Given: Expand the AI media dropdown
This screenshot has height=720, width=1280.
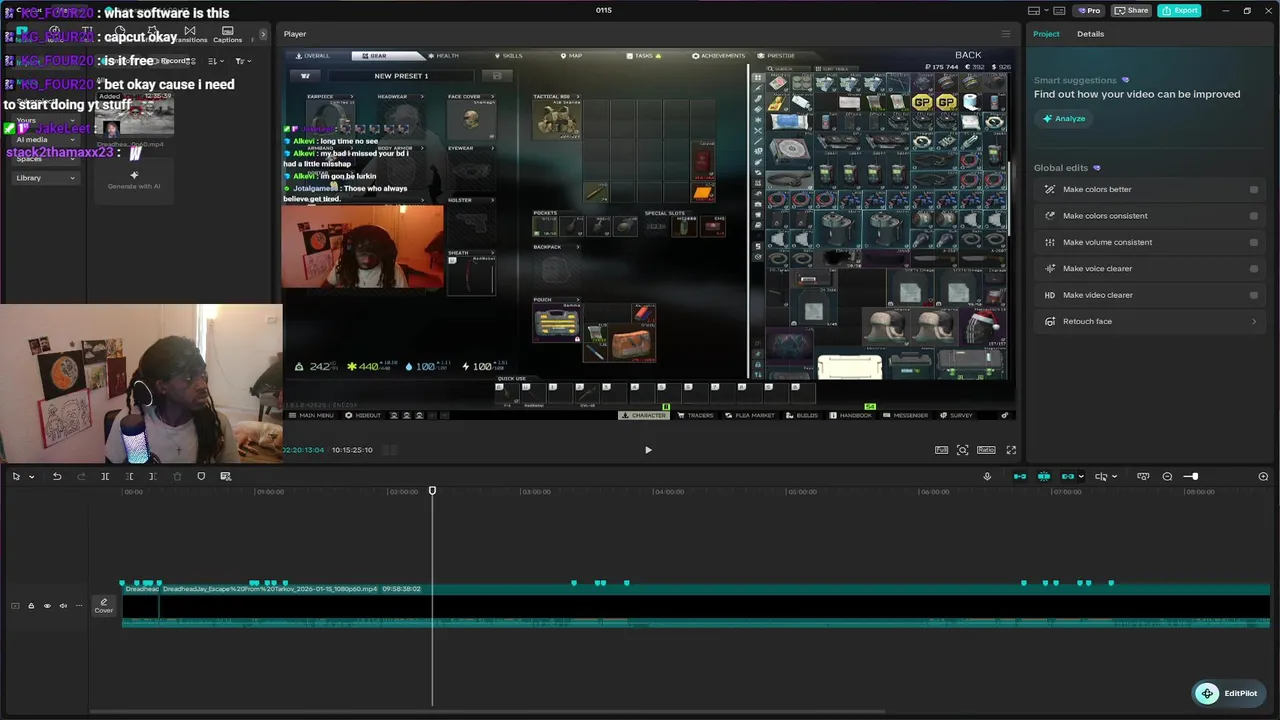Looking at the screenshot, I should (46, 140).
